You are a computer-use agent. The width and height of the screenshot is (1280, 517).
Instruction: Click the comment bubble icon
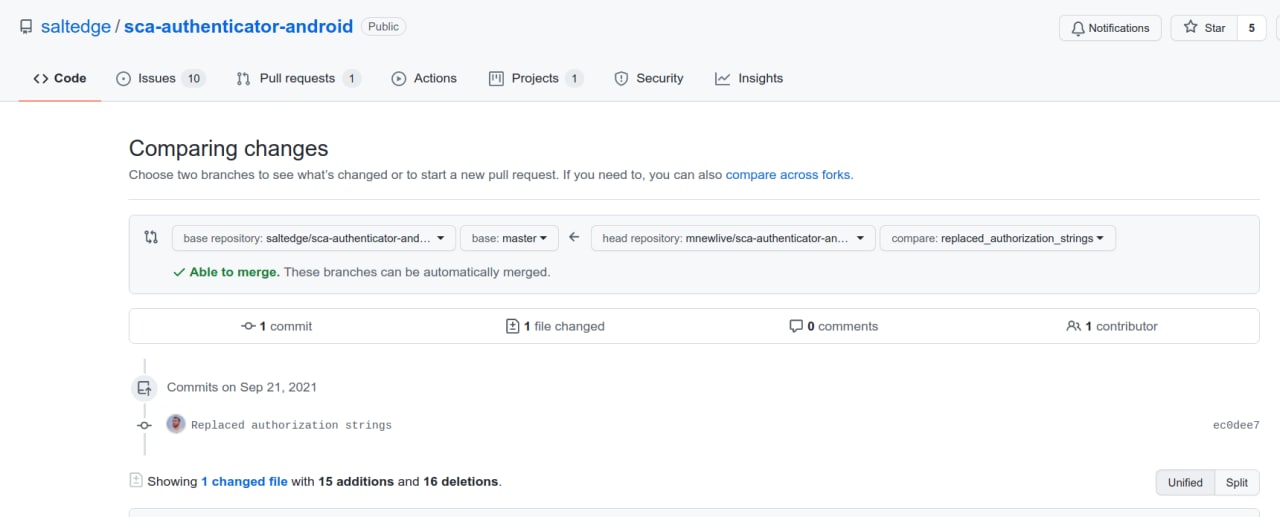point(796,326)
